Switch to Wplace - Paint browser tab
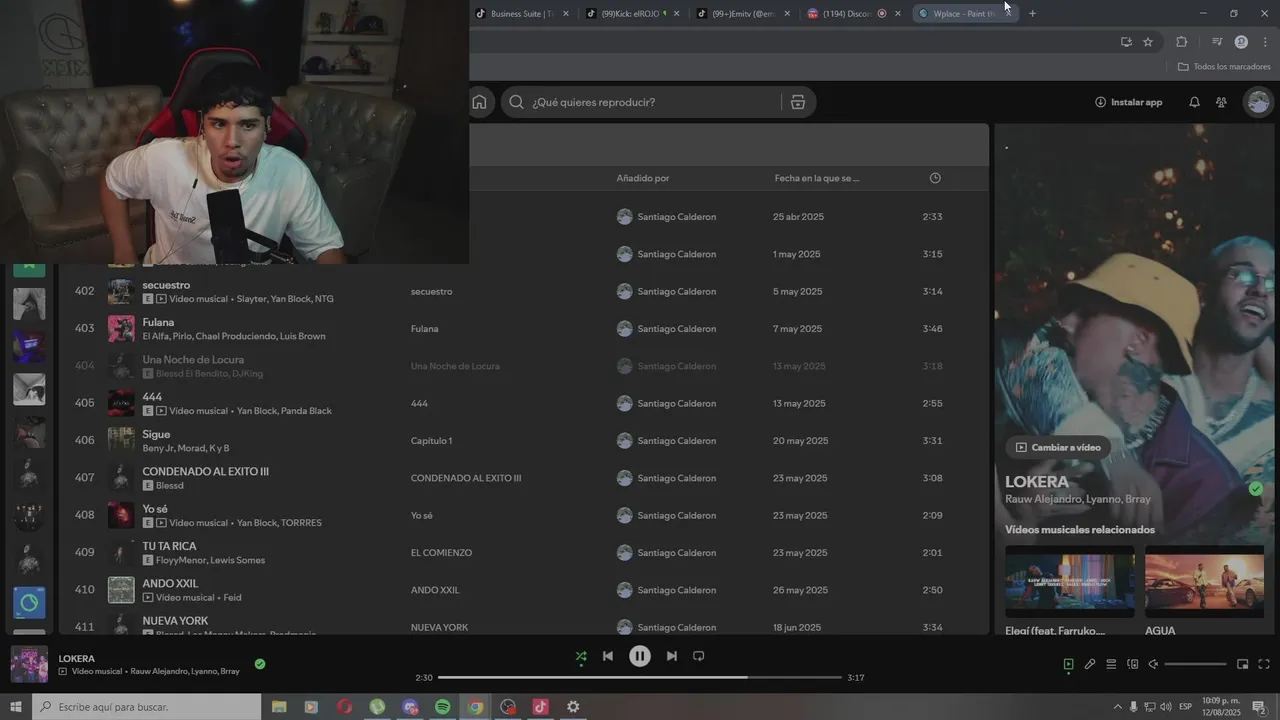The height and width of the screenshot is (720, 1280). (x=965, y=13)
